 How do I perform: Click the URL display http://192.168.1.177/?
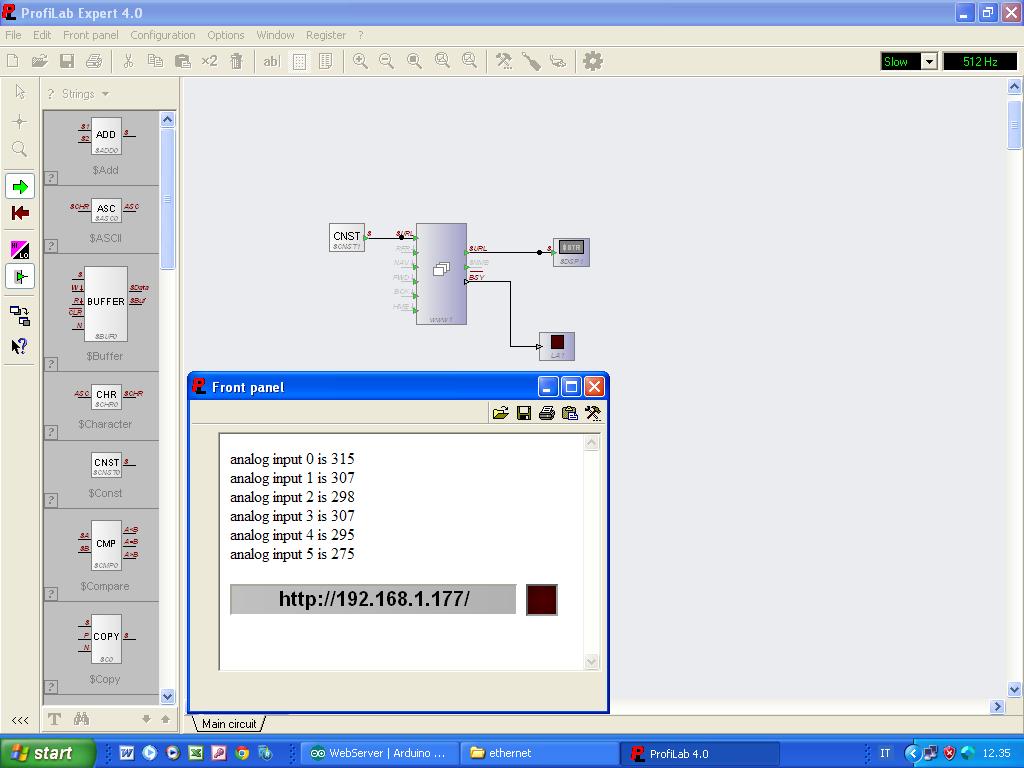373,600
